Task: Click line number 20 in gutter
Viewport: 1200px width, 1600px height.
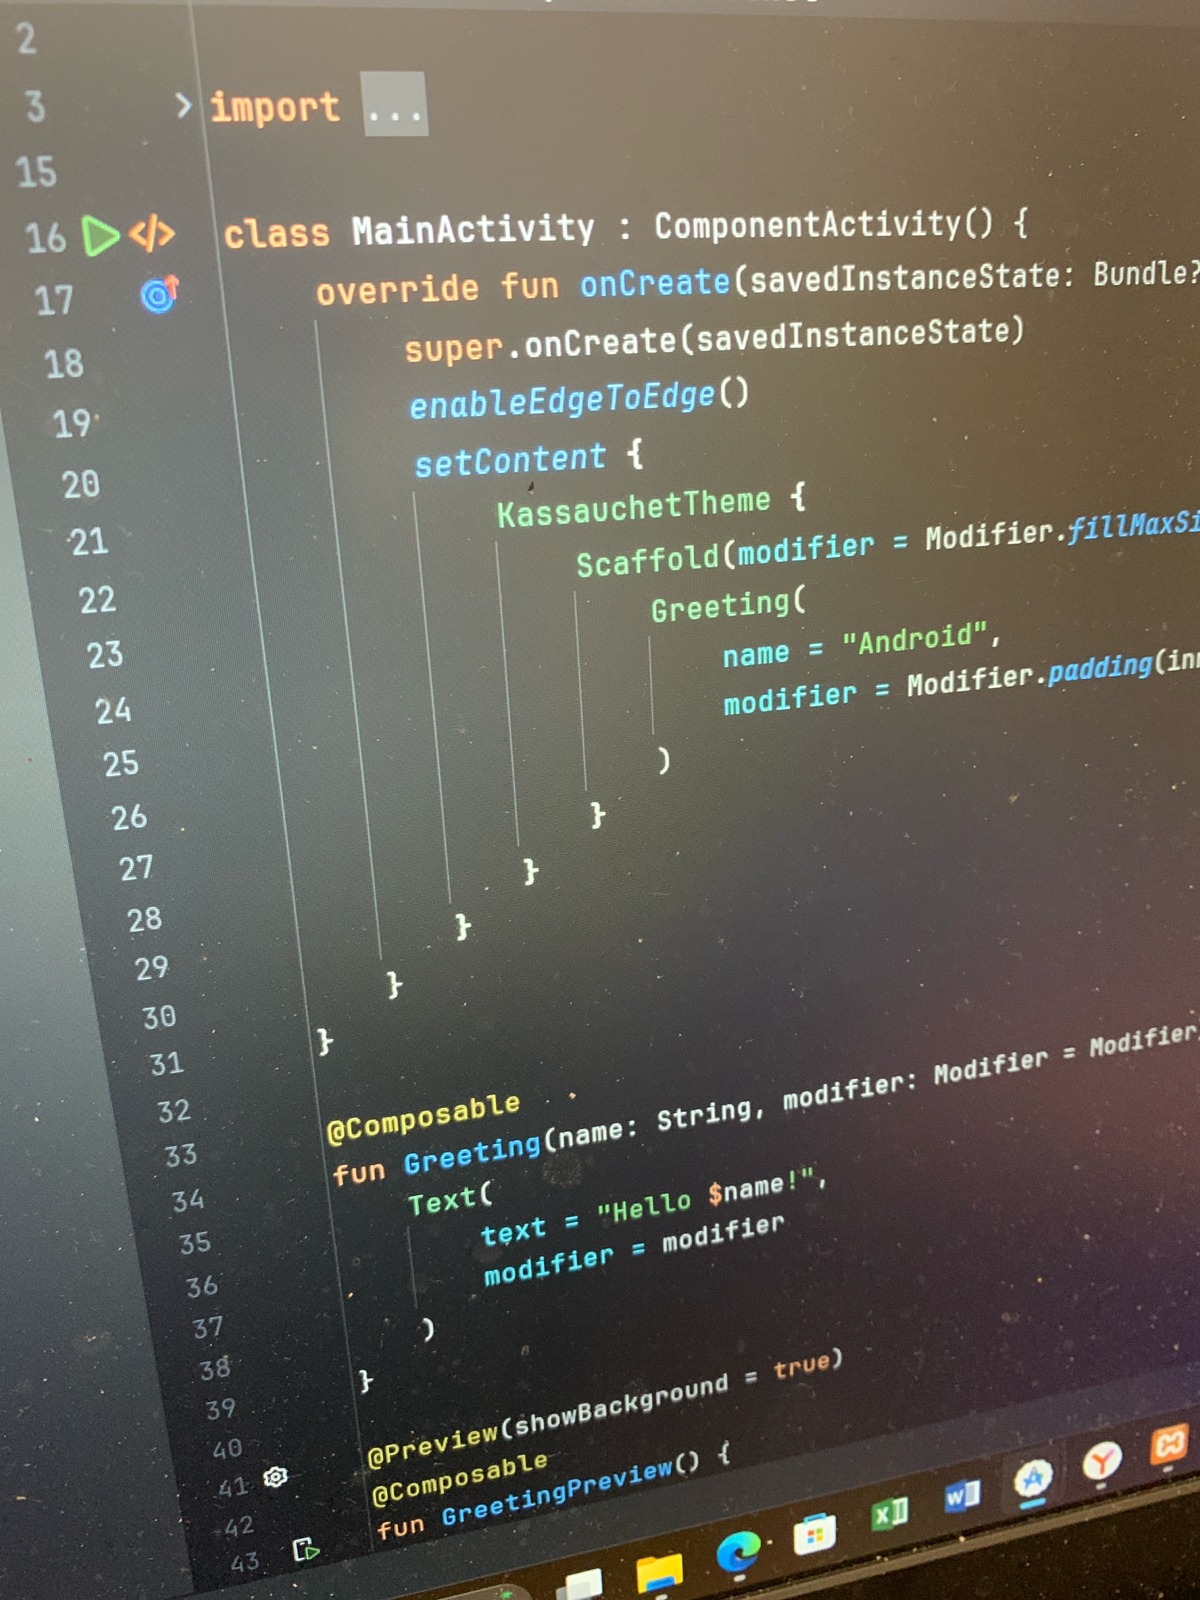Action: [x=81, y=485]
